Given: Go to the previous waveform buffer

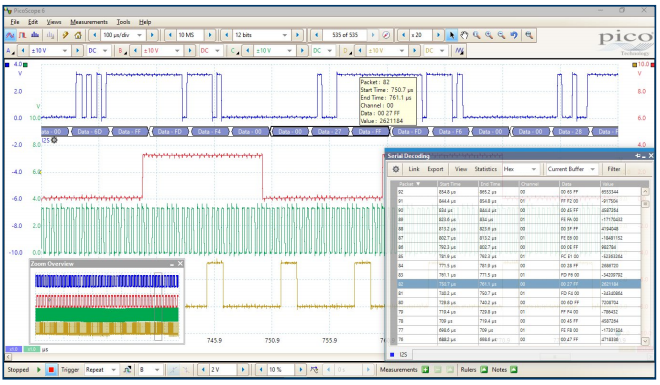Looking at the screenshot, I should [x=316, y=35].
